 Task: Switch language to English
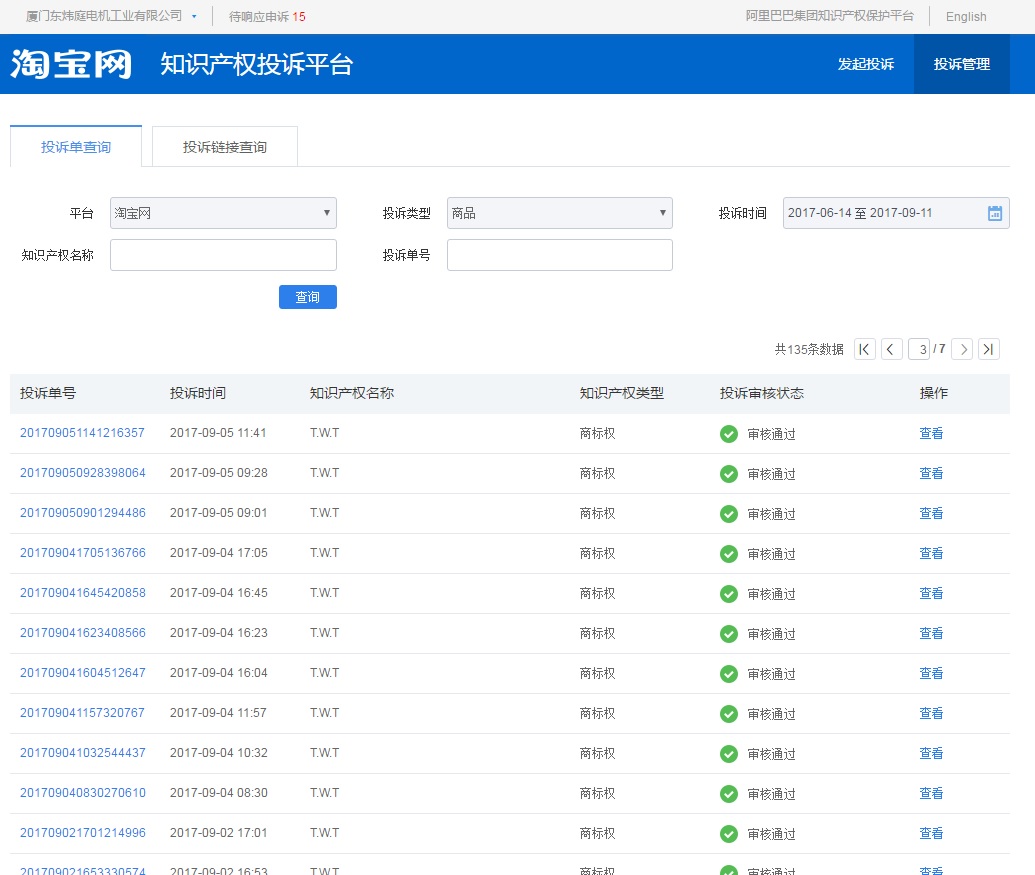965,17
